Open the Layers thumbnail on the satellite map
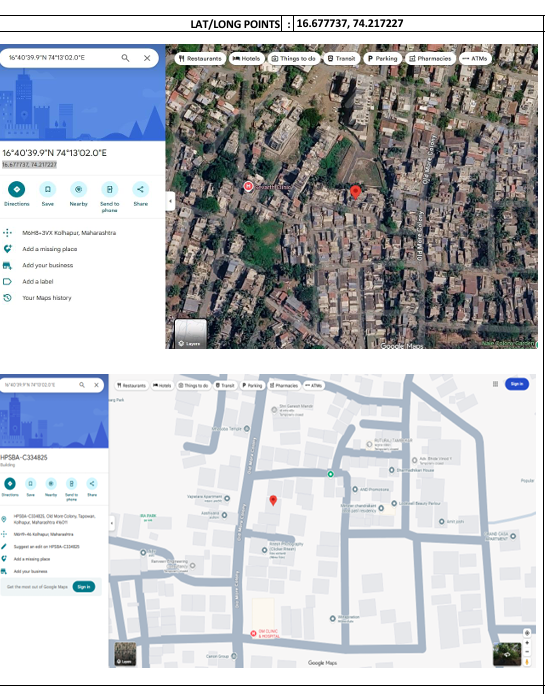This screenshot has width=560, height=694. pos(191,333)
